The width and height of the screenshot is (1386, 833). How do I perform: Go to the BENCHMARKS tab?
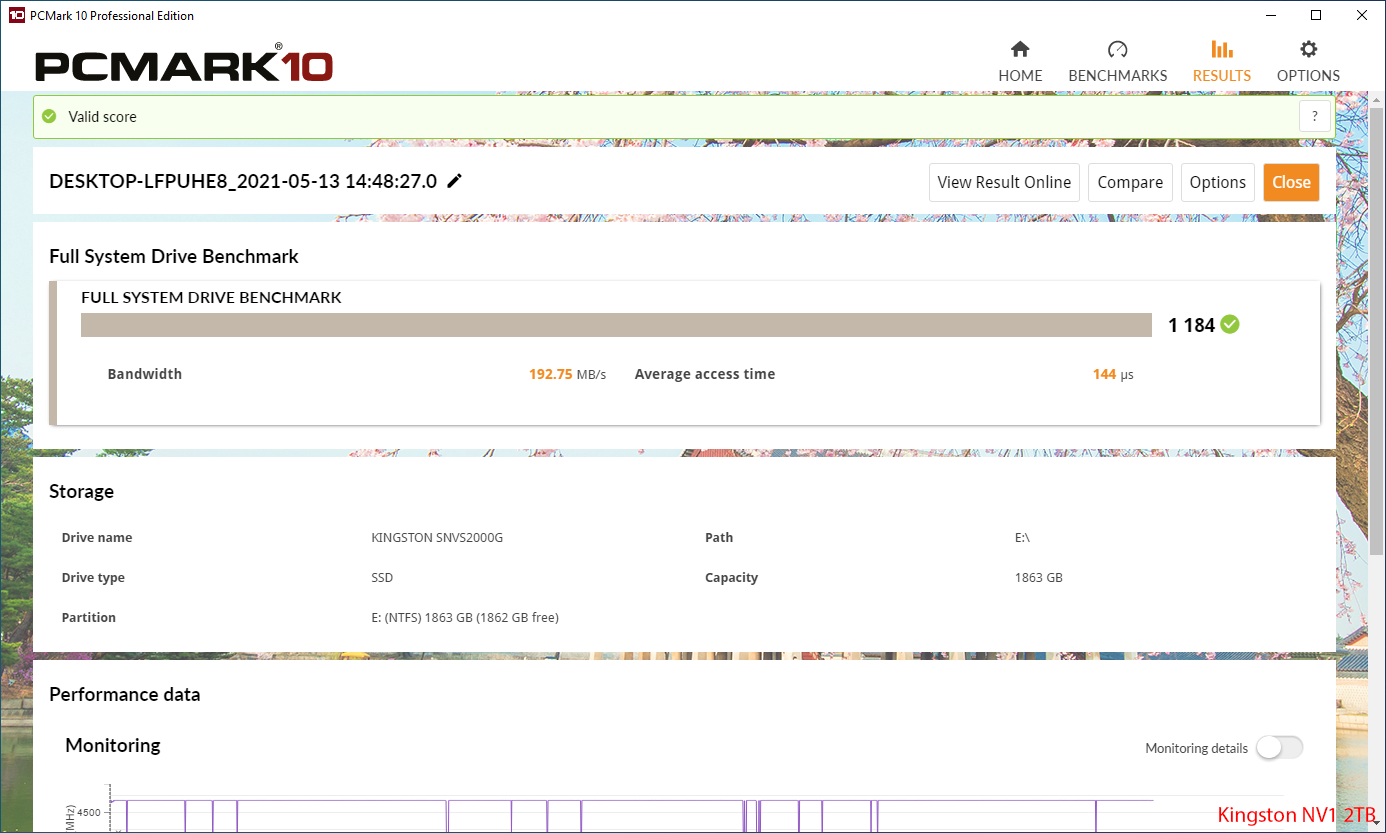[x=1117, y=62]
